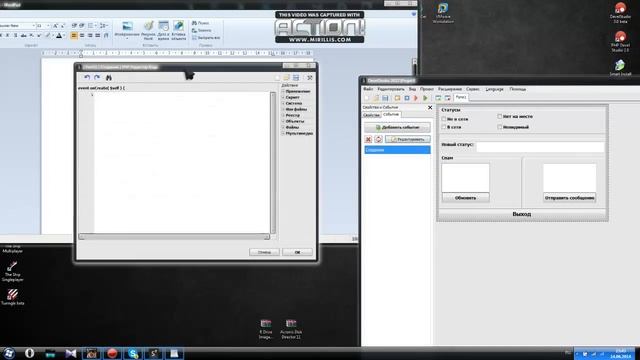Center-align text in WordPad

tap(82, 36)
